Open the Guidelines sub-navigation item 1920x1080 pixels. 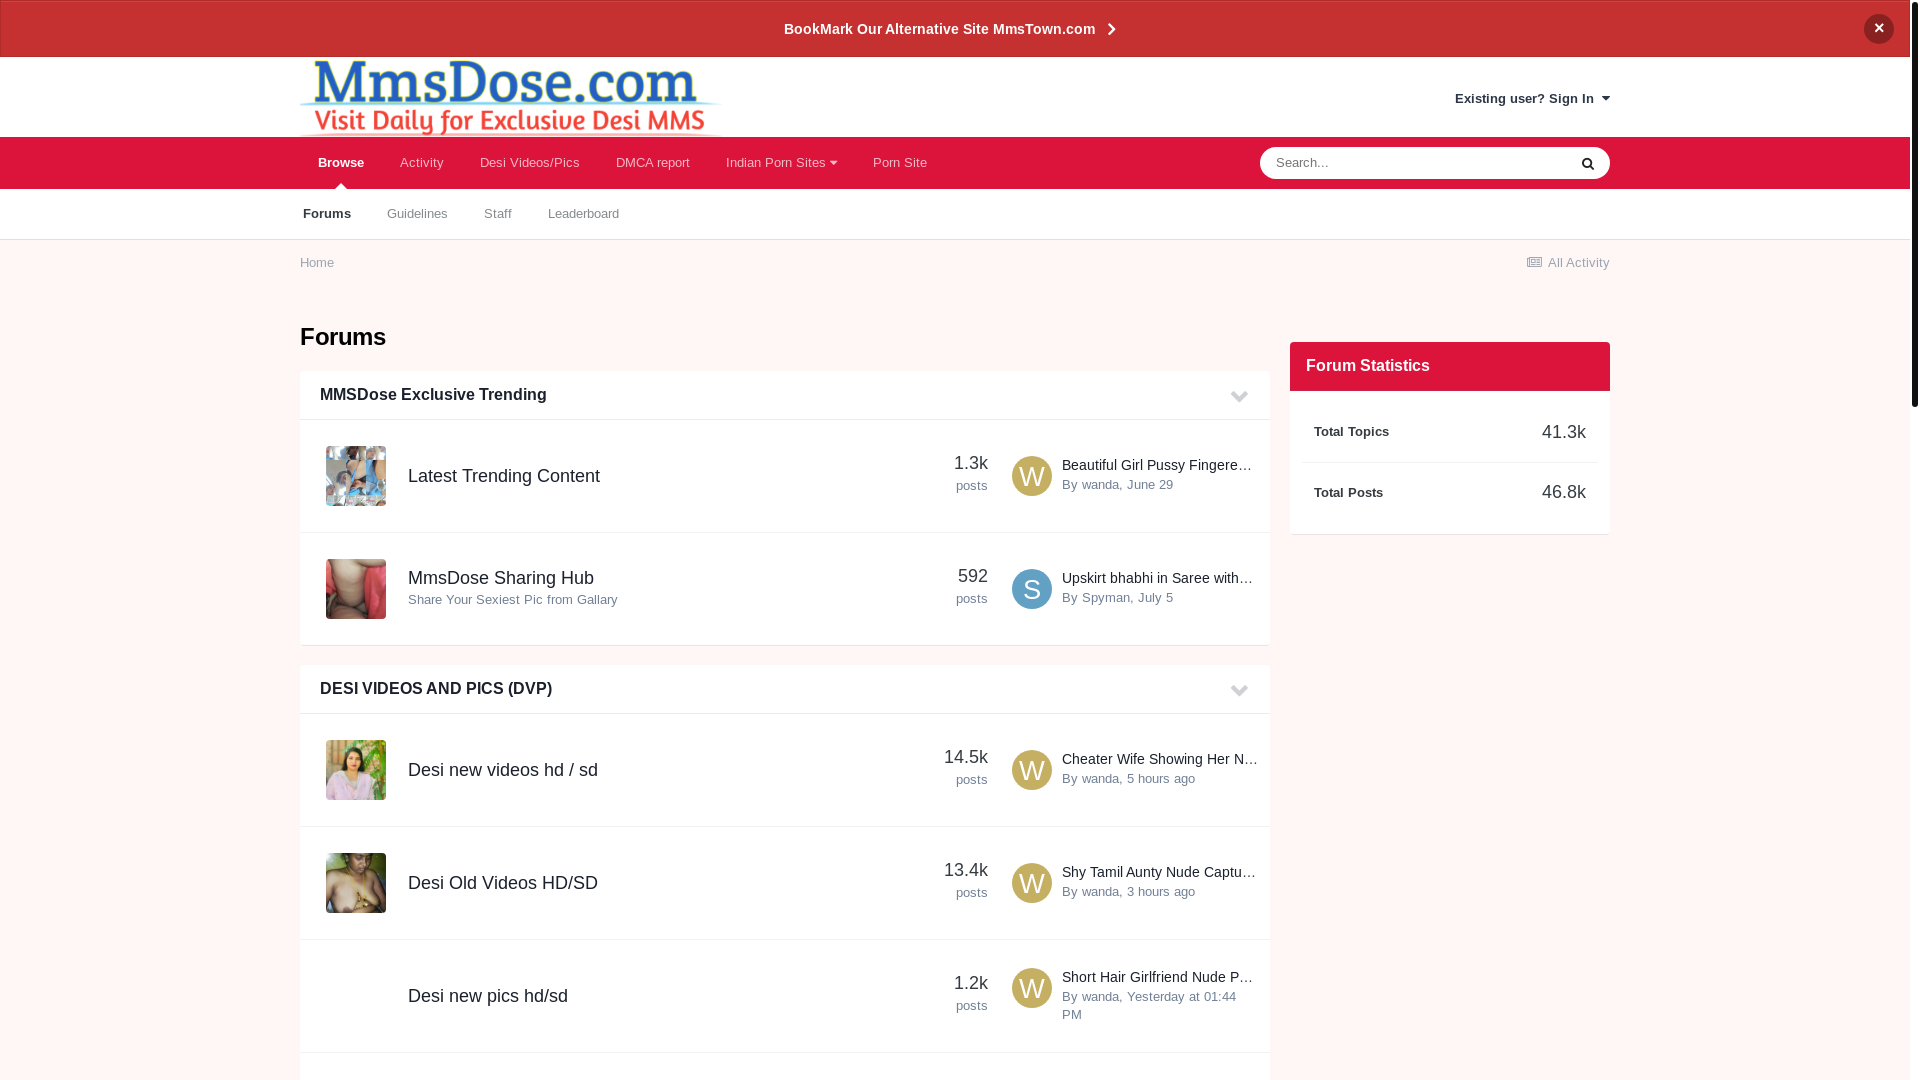417,214
